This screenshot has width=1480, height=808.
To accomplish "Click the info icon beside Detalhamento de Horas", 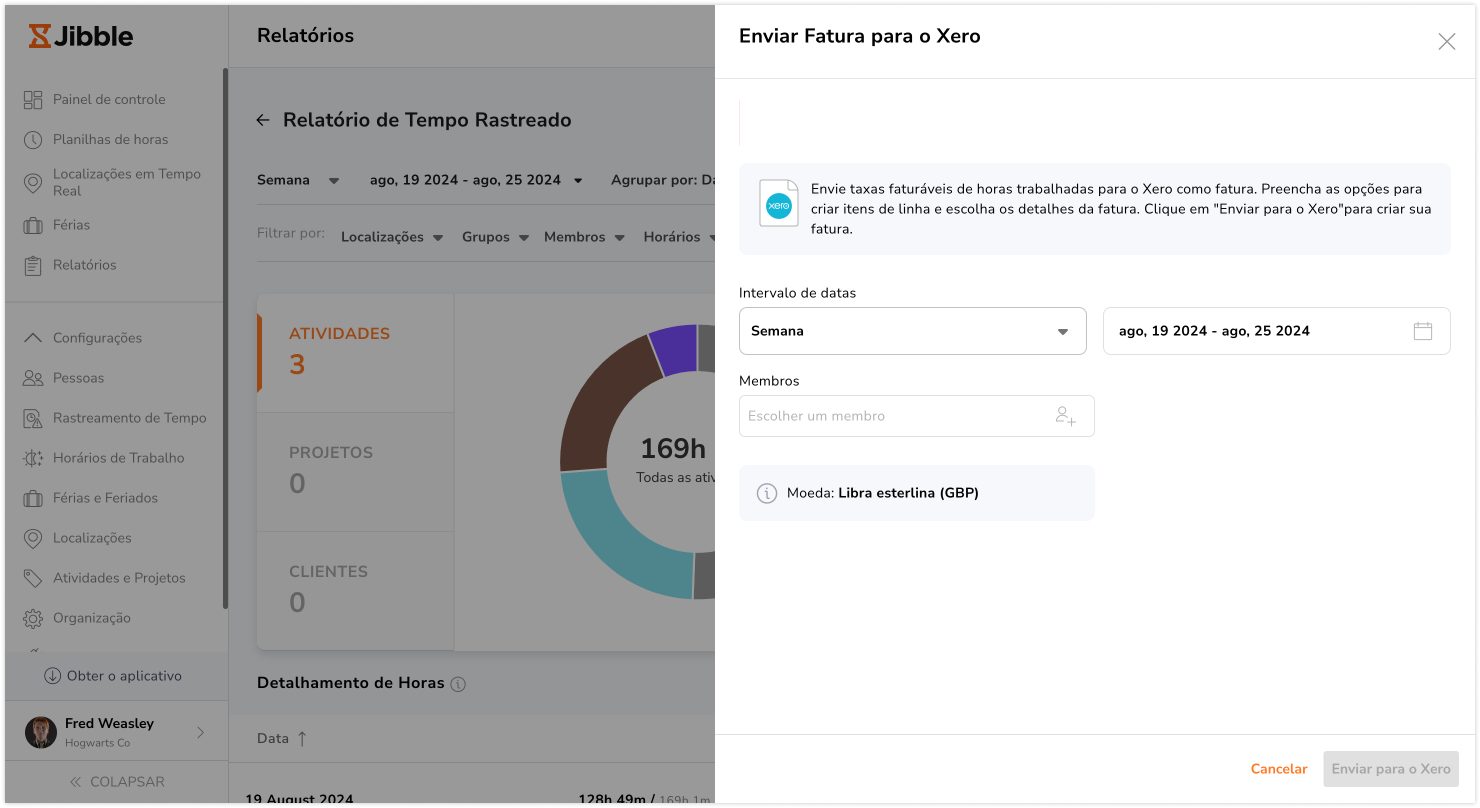I will (458, 684).
